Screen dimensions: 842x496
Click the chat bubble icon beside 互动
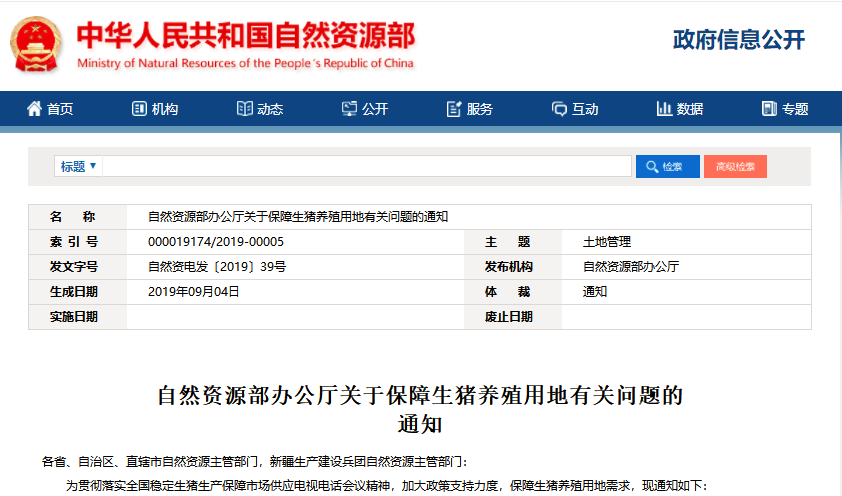[559, 110]
